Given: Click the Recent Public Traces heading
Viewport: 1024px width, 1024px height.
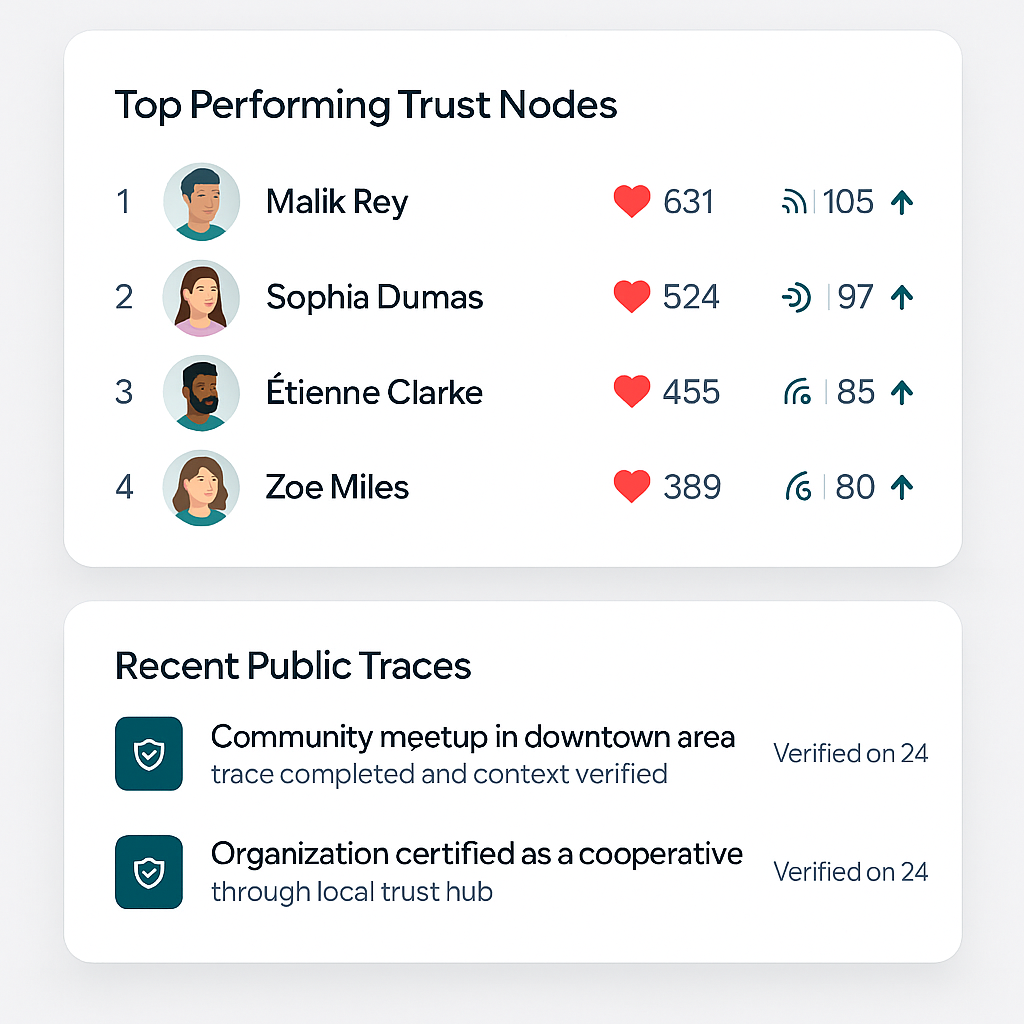Looking at the screenshot, I should pyautogui.click(x=293, y=666).
